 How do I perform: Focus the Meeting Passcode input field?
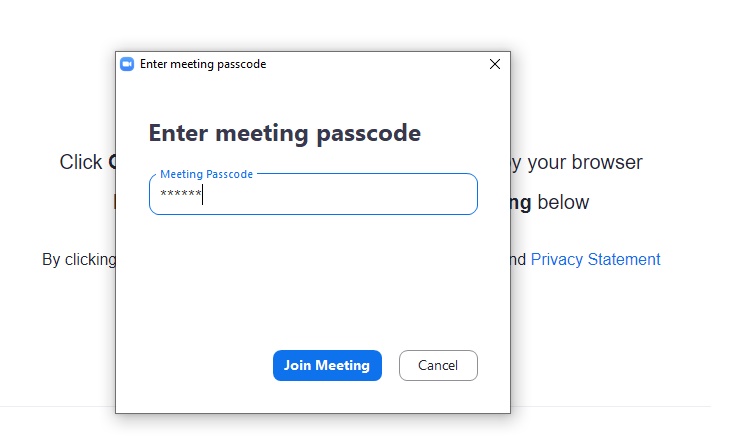[x=313, y=195]
